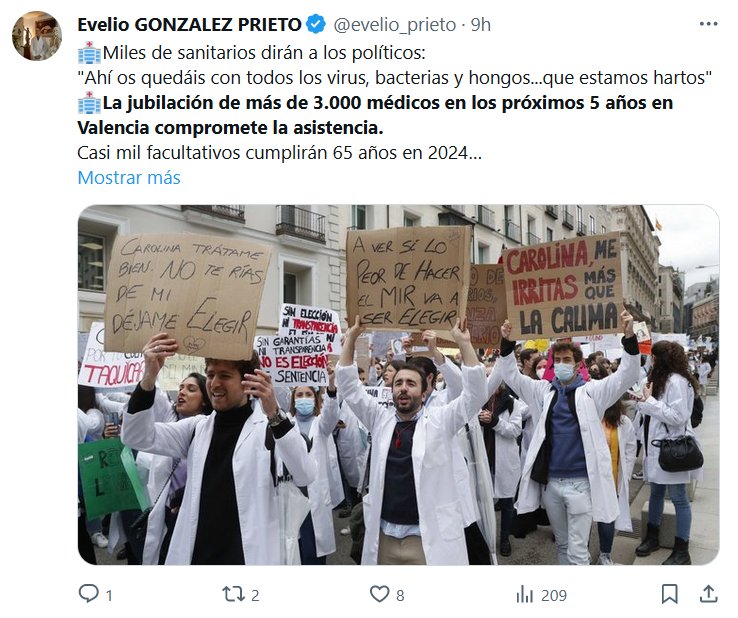738x618 pixels.
Task: Repost this tweet with the retweet icon
Action: (233, 594)
